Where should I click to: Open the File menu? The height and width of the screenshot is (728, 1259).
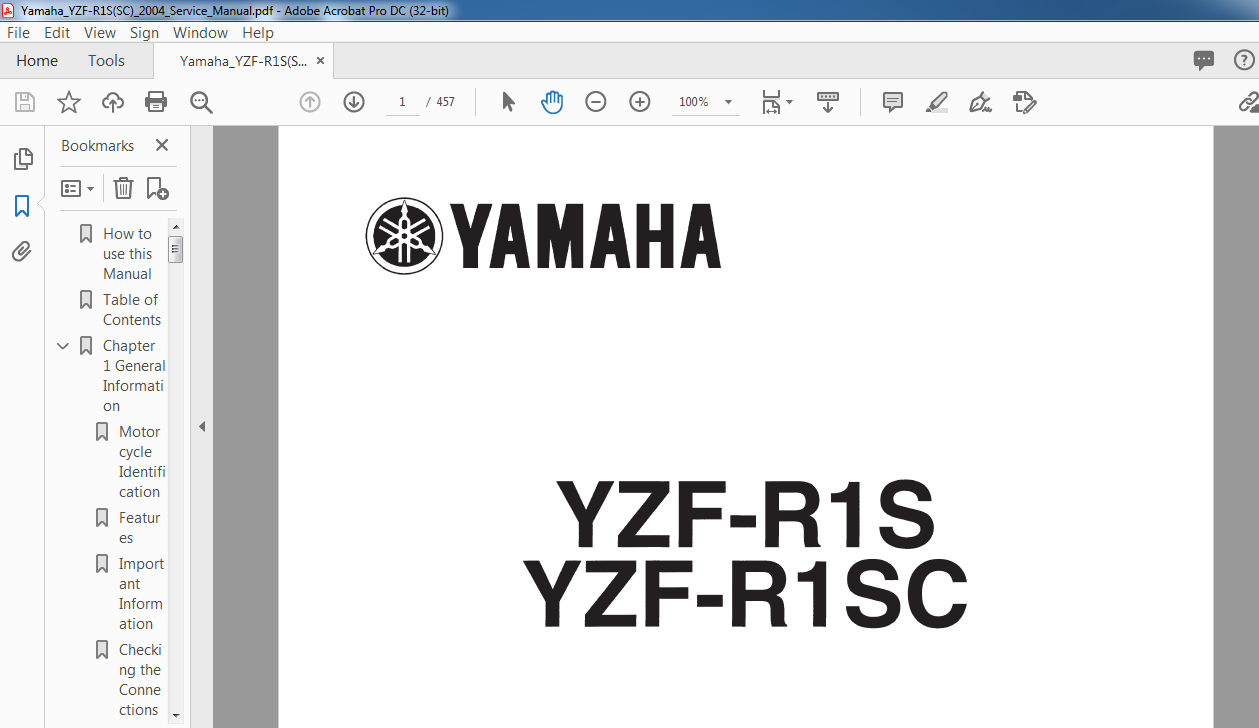click(18, 33)
